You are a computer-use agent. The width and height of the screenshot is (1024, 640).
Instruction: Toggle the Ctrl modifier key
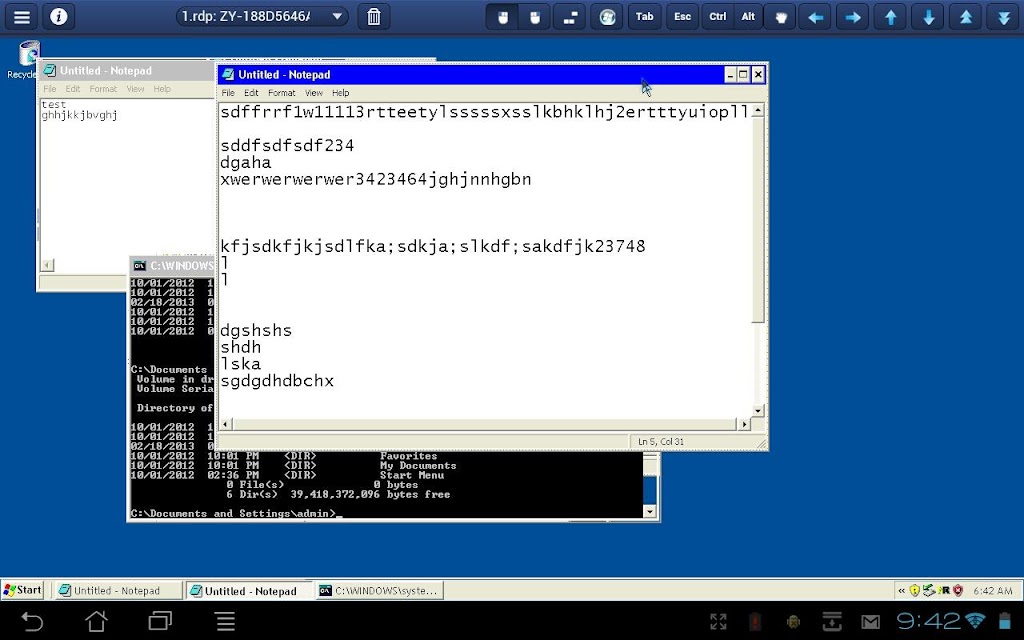(x=718, y=17)
